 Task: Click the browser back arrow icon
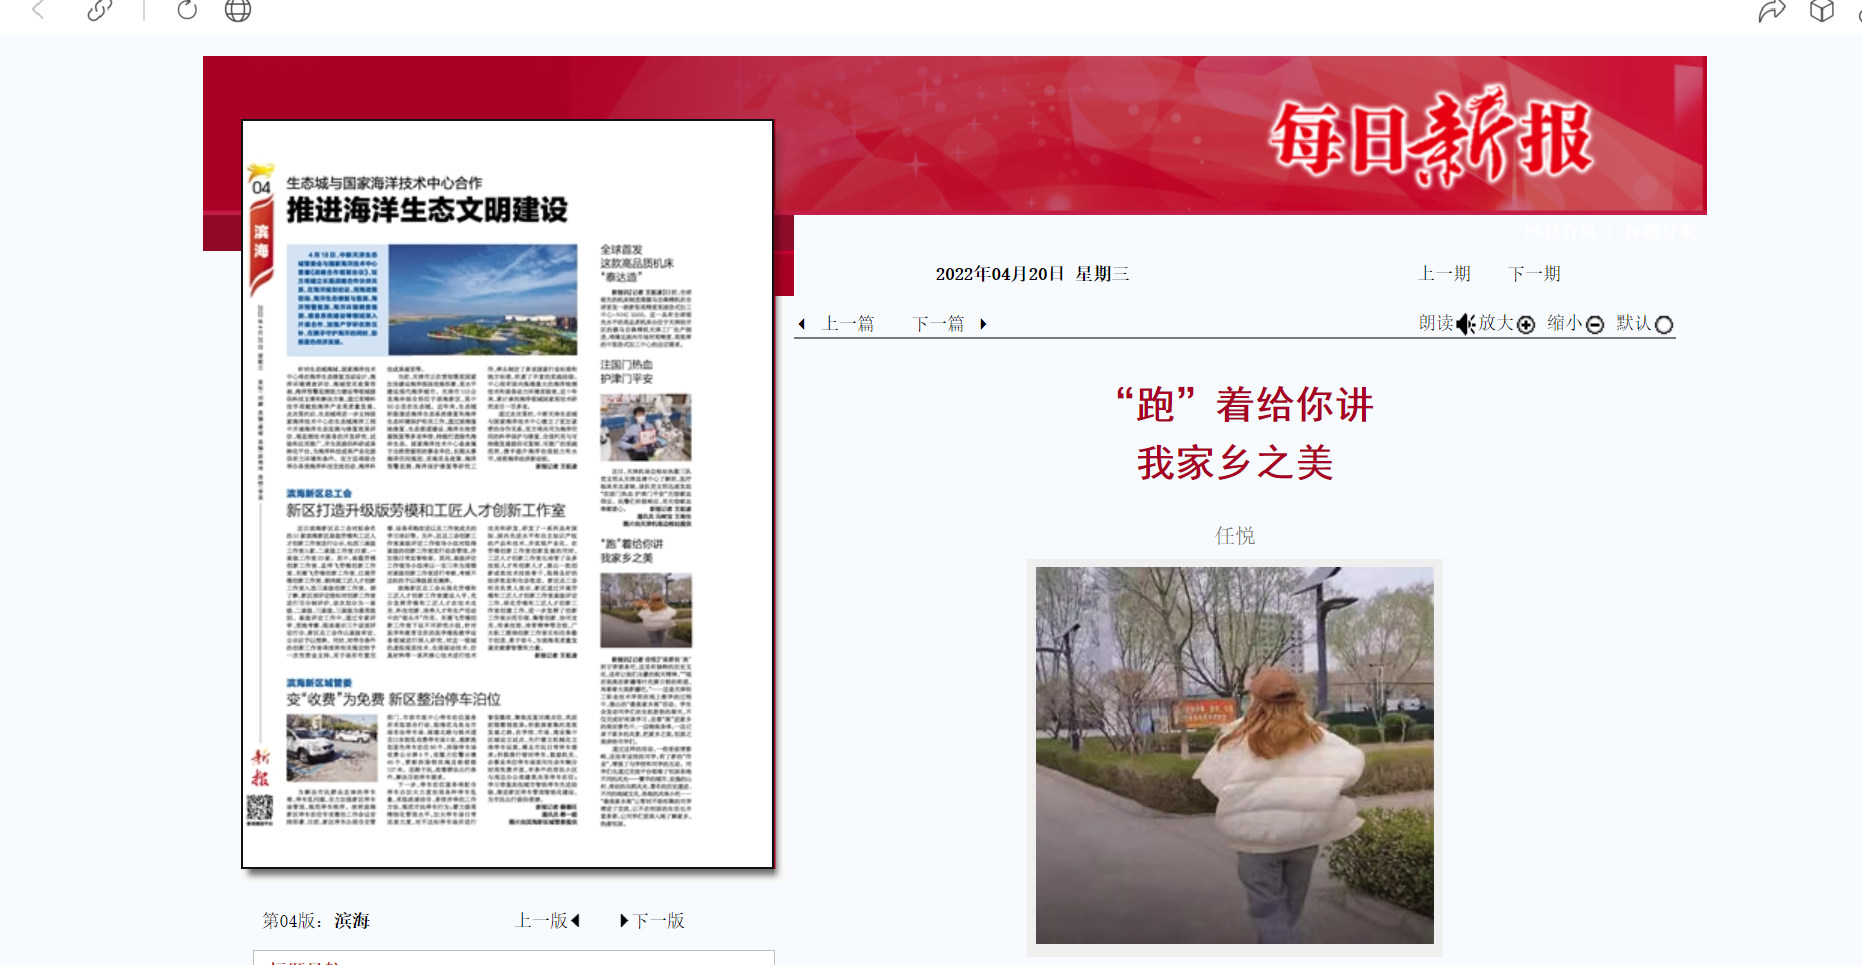pos(39,10)
